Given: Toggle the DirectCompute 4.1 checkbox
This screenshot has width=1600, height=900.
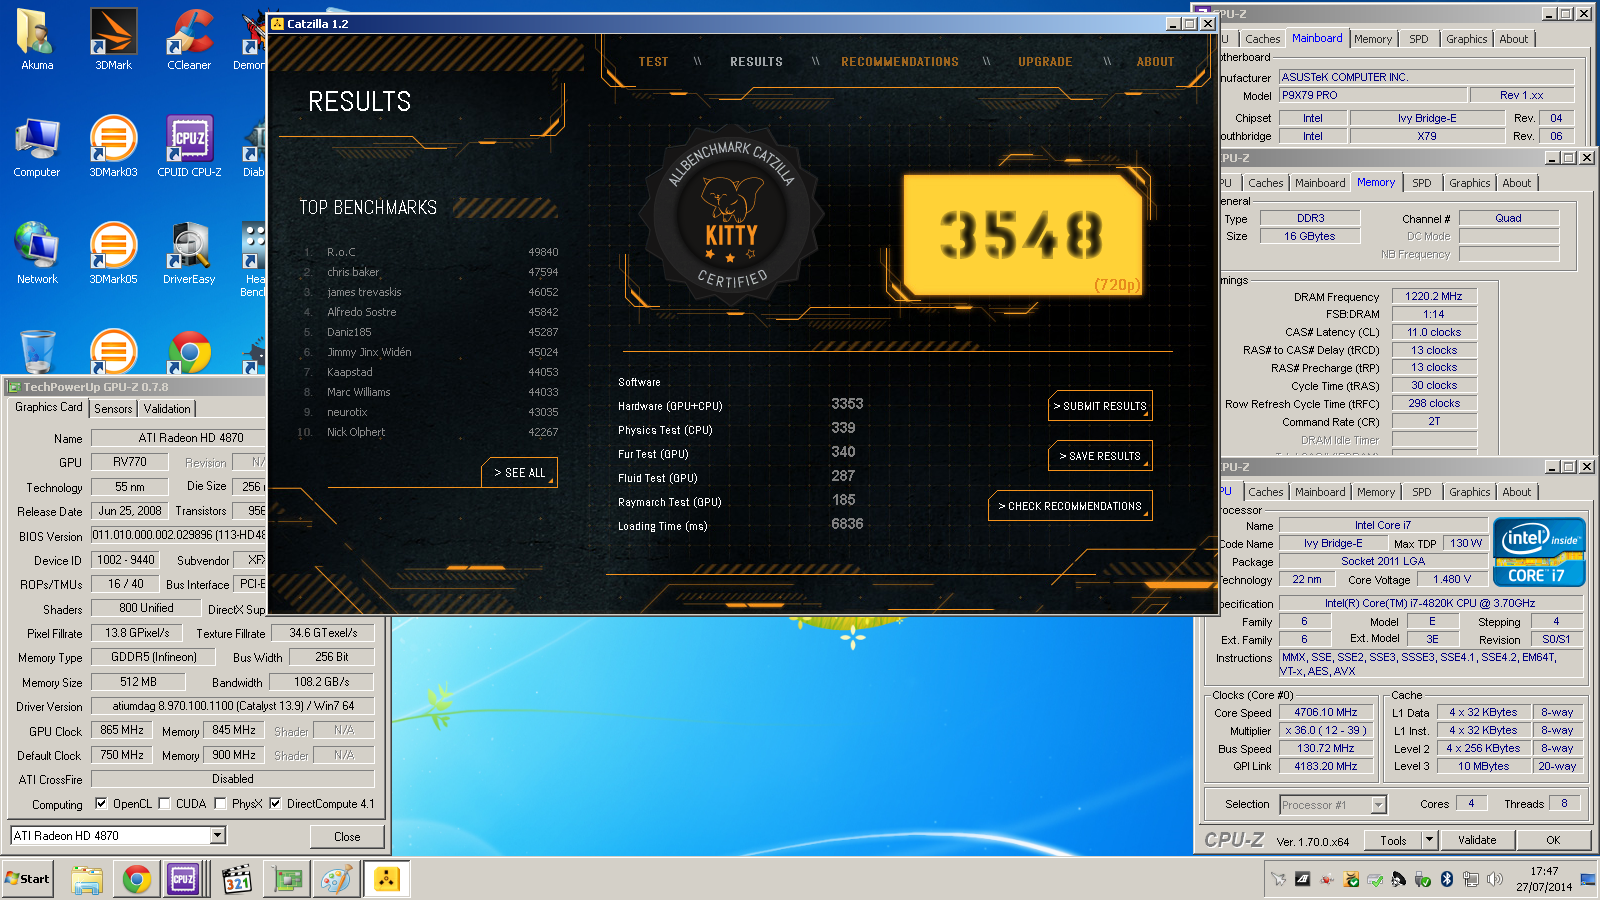Looking at the screenshot, I should [x=275, y=803].
